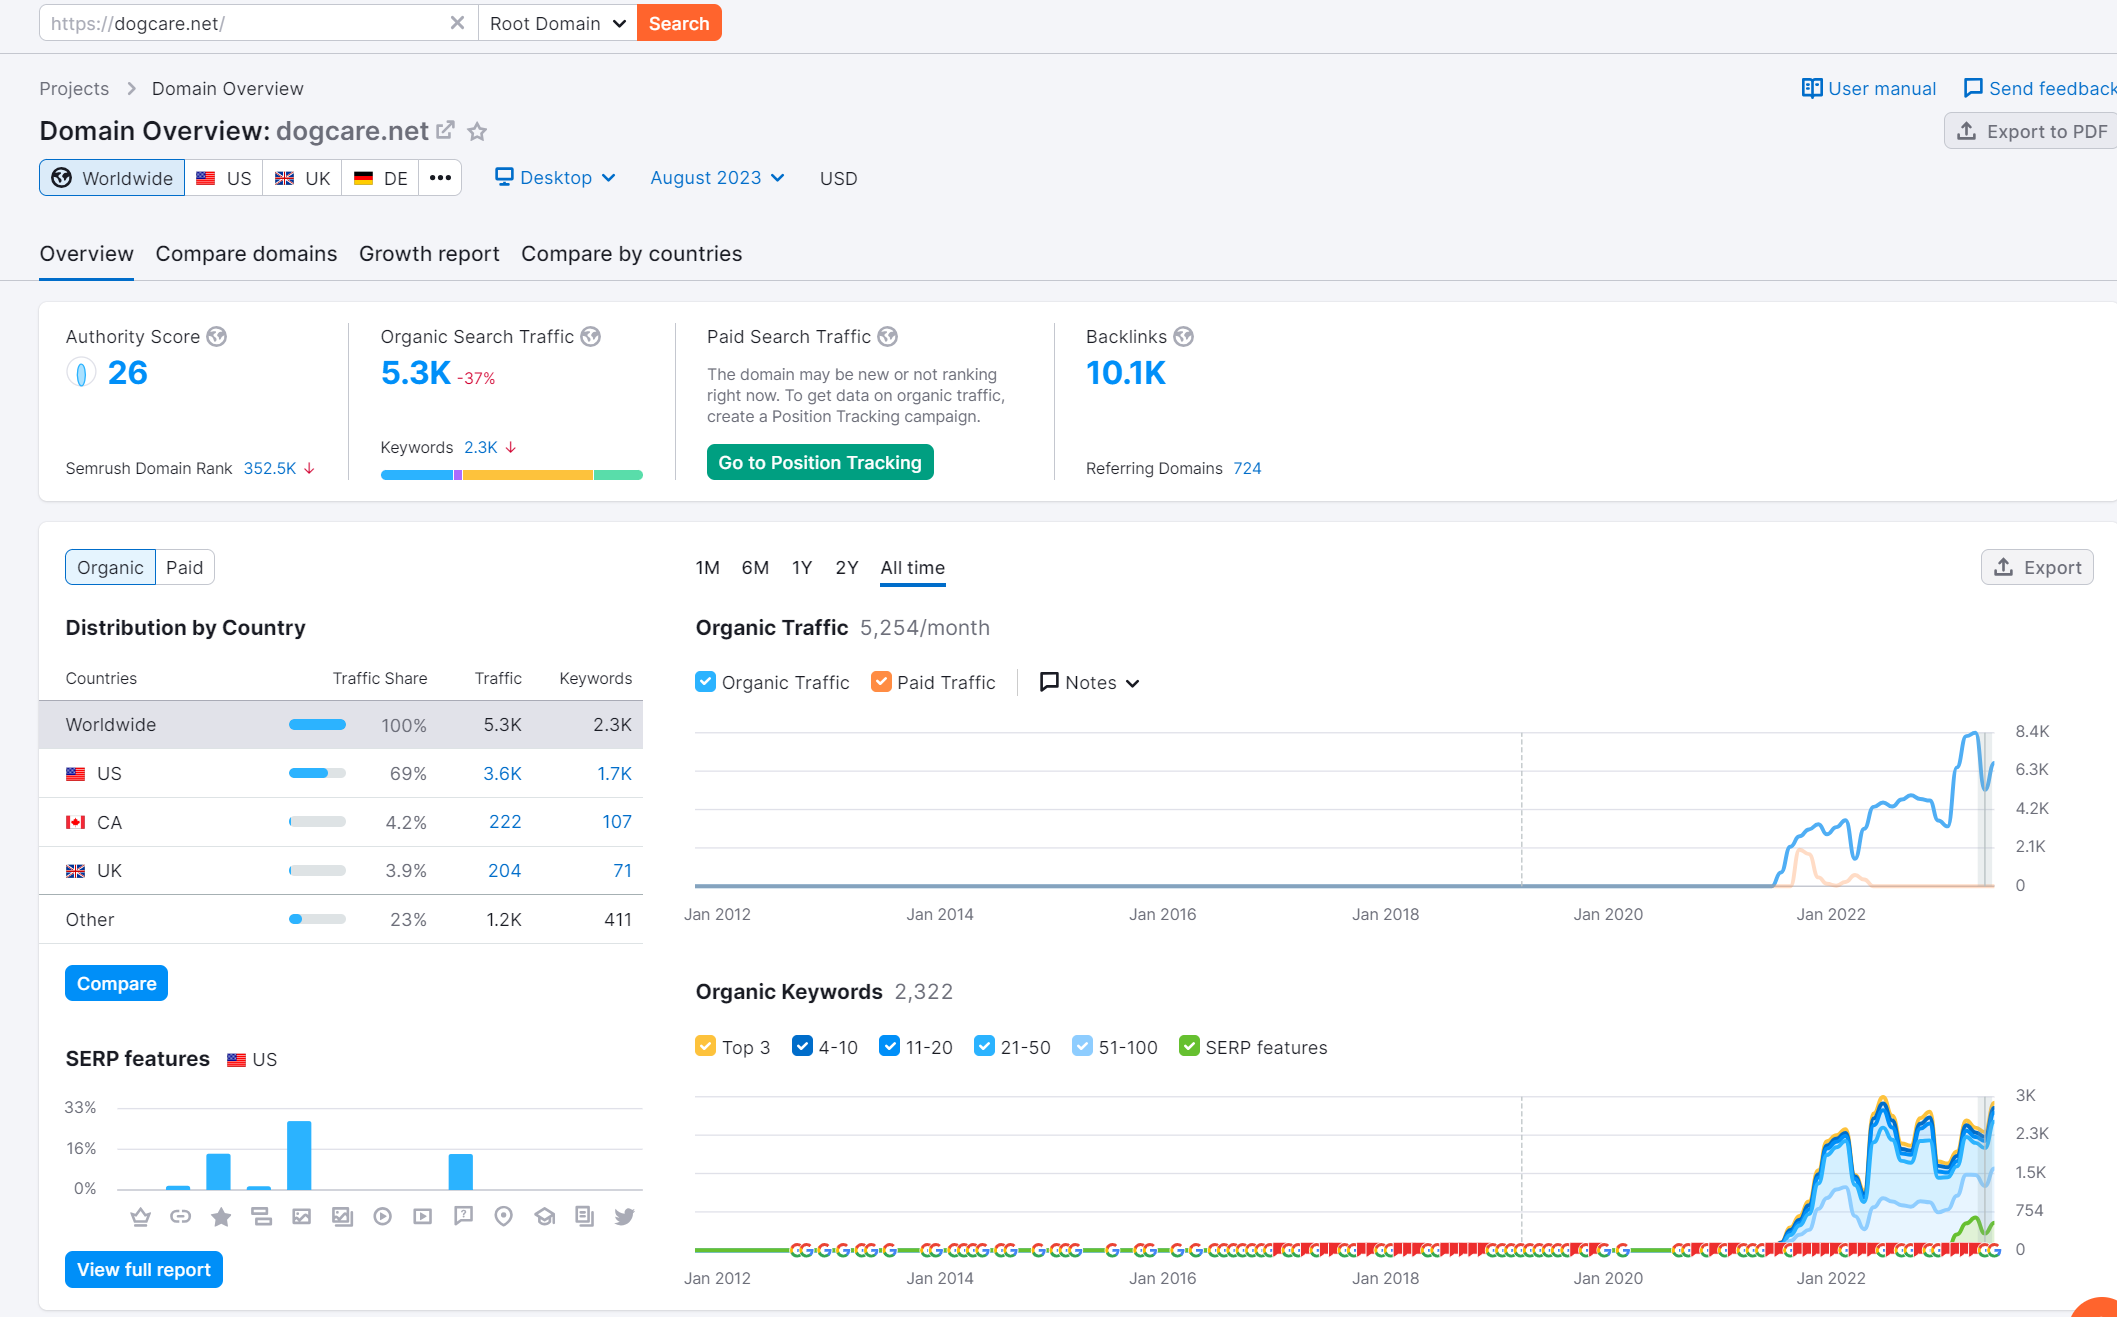Click the tallest SERP features chart bar
The width and height of the screenshot is (2117, 1317).
tap(299, 1155)
